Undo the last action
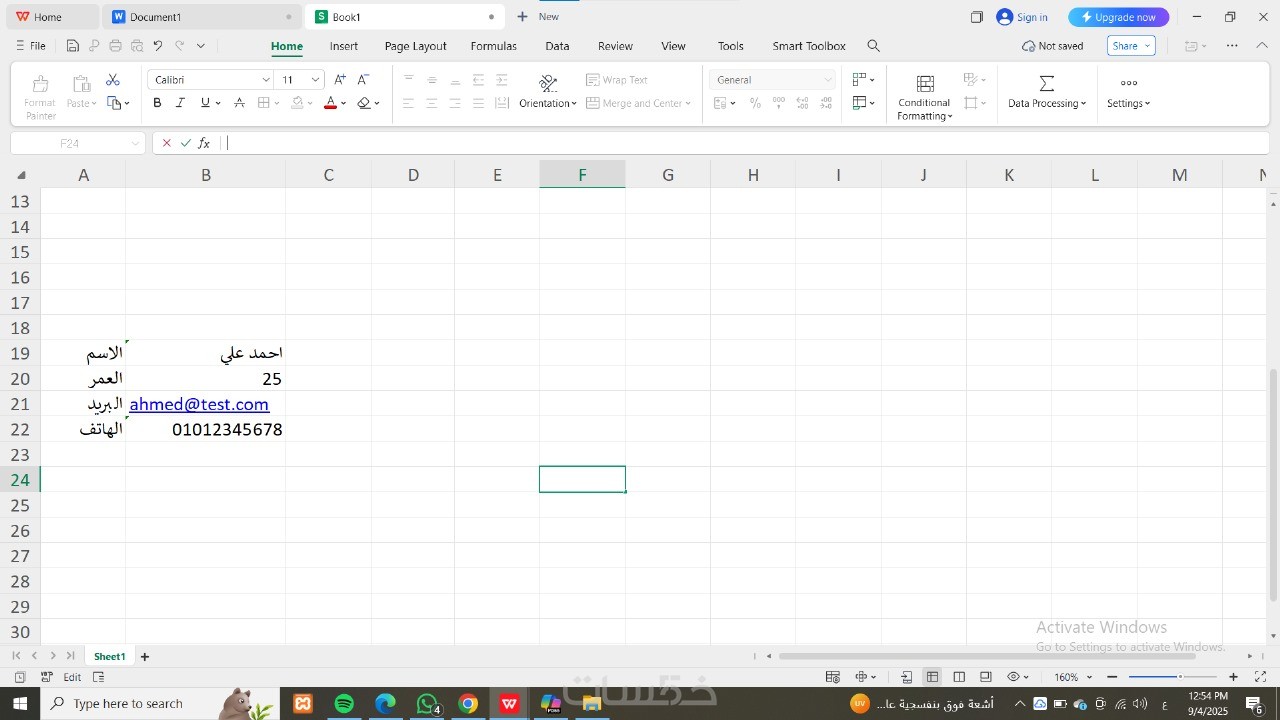This screenshot has width=1280, height=720. click(158, 46)
